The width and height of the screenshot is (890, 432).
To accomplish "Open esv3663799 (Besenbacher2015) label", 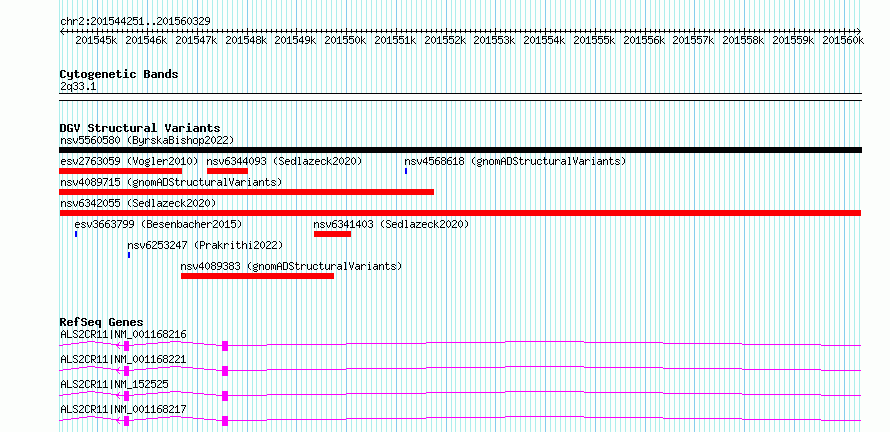I will pyautogui.click(x=158, y=224).
